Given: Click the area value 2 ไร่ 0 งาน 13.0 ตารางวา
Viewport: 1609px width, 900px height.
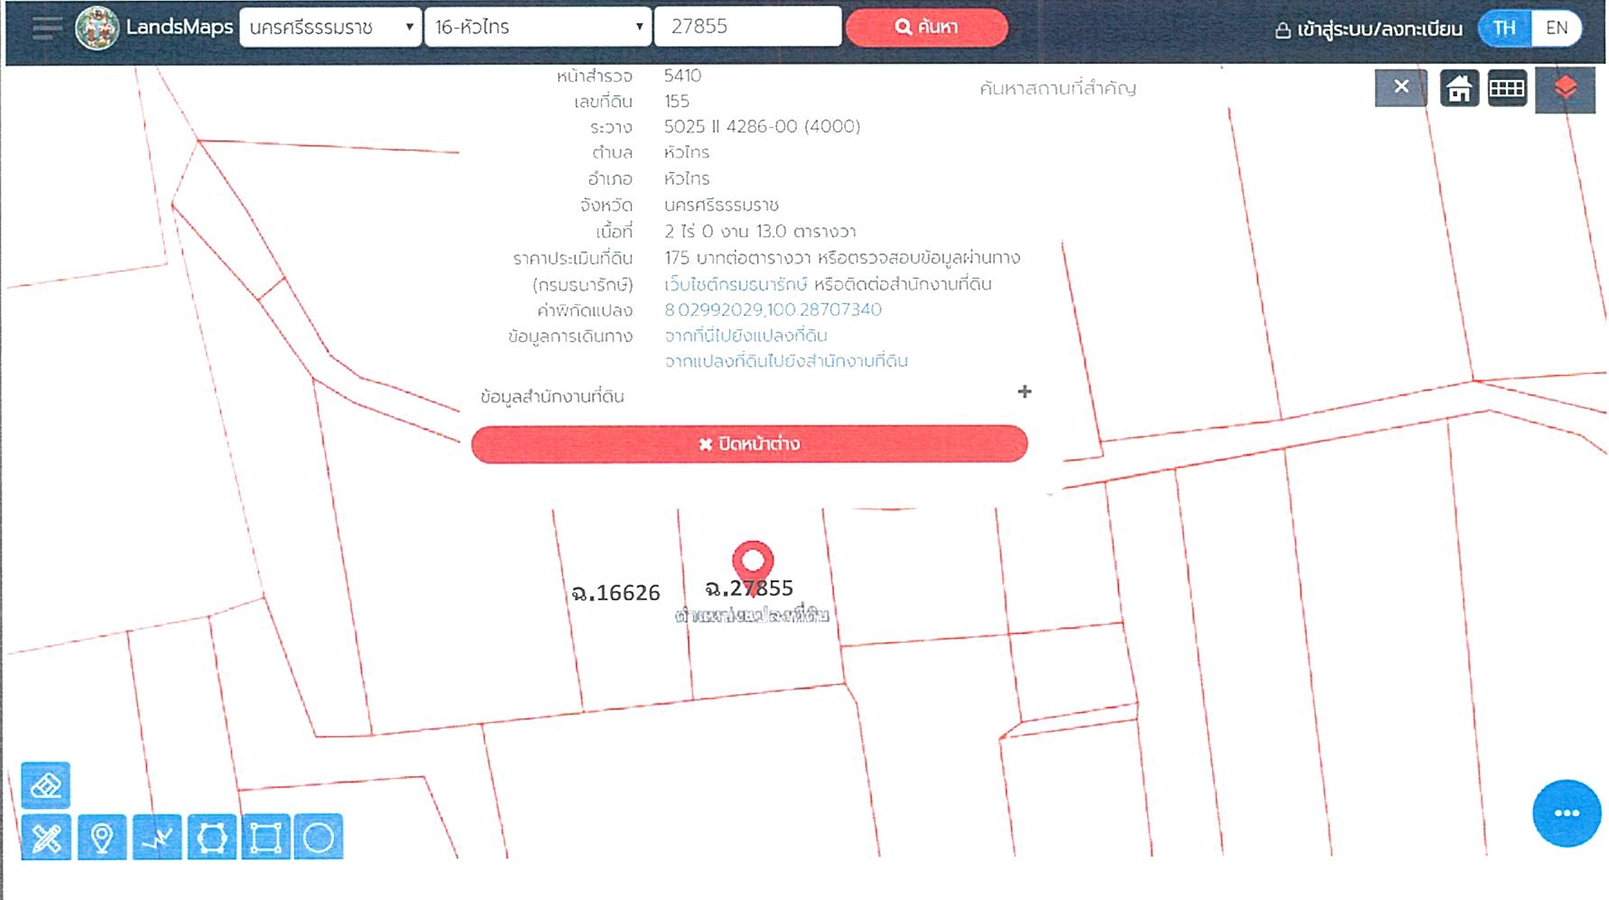Looking at the screenshot, I should [760, 231].
